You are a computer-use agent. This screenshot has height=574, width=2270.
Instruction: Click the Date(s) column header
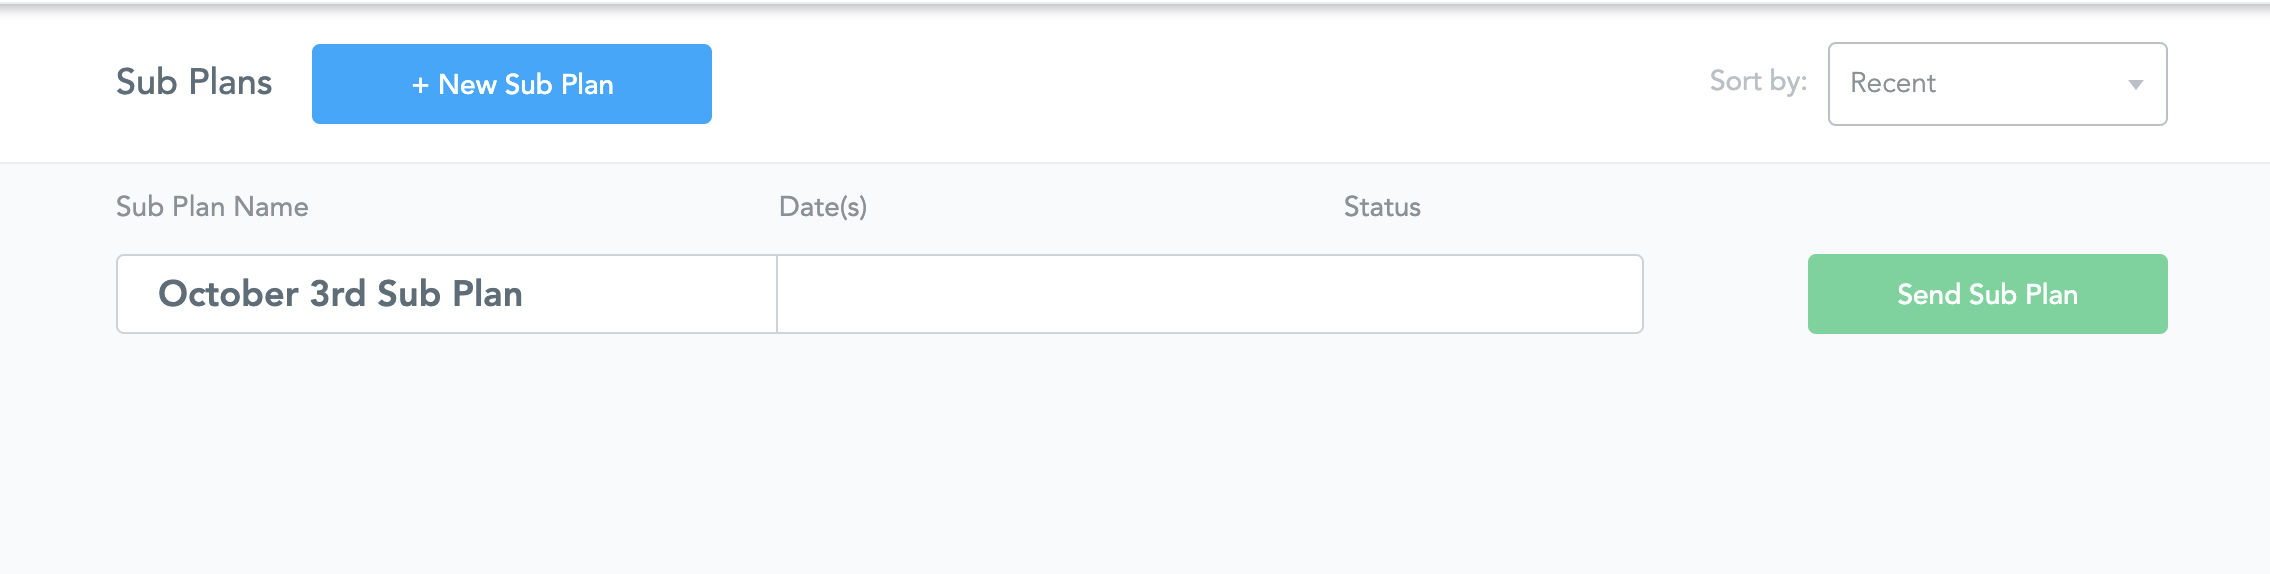click(822, 207)
